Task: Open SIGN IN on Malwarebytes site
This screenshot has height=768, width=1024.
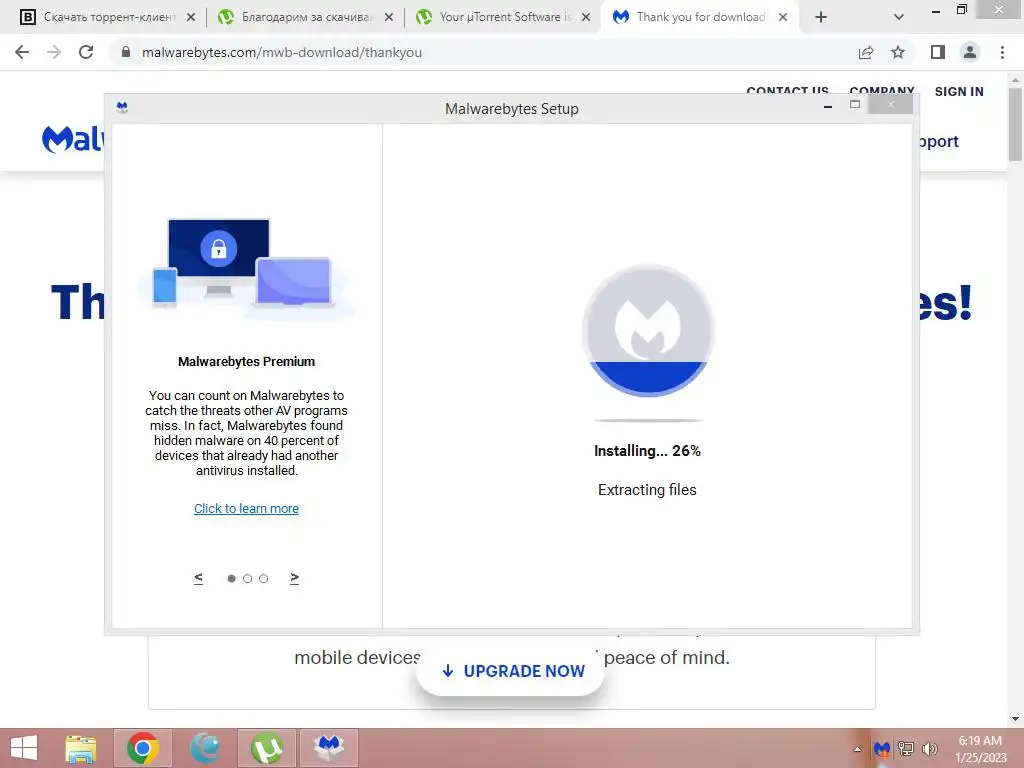Action: pos(959,91)
